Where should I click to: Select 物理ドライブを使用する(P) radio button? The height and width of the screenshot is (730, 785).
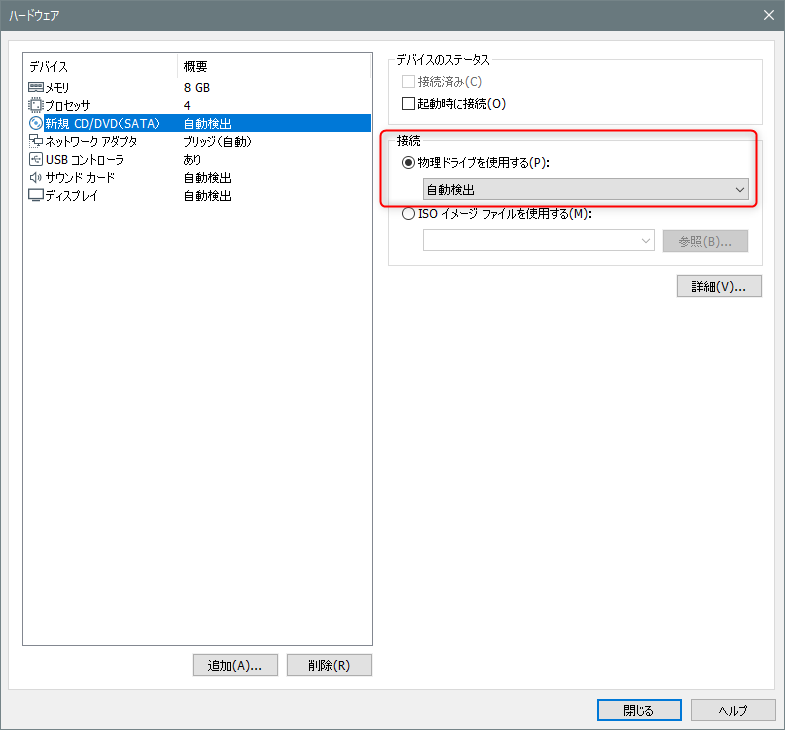pos(408,163)
